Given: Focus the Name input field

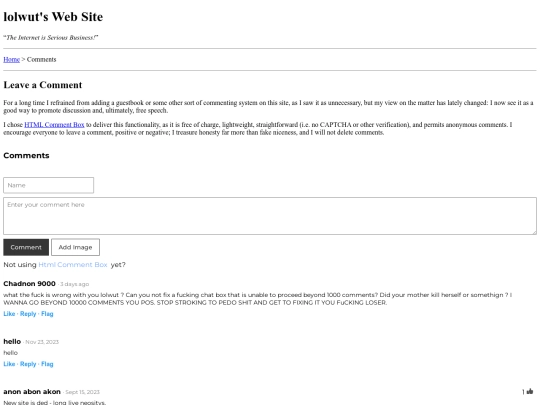Looking at the screenshot, I should click(49, 185).
